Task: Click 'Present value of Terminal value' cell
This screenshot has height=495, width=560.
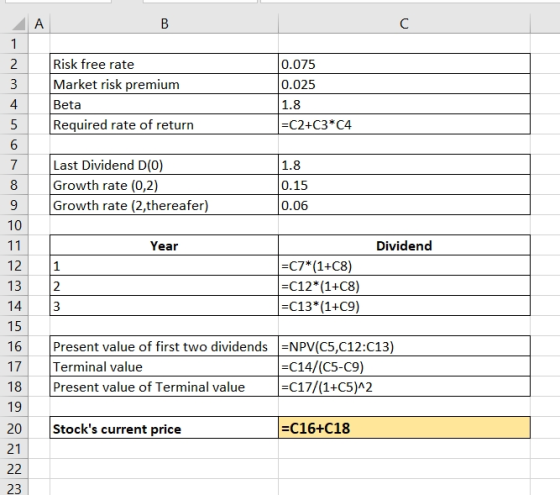Action: (164, 387)
